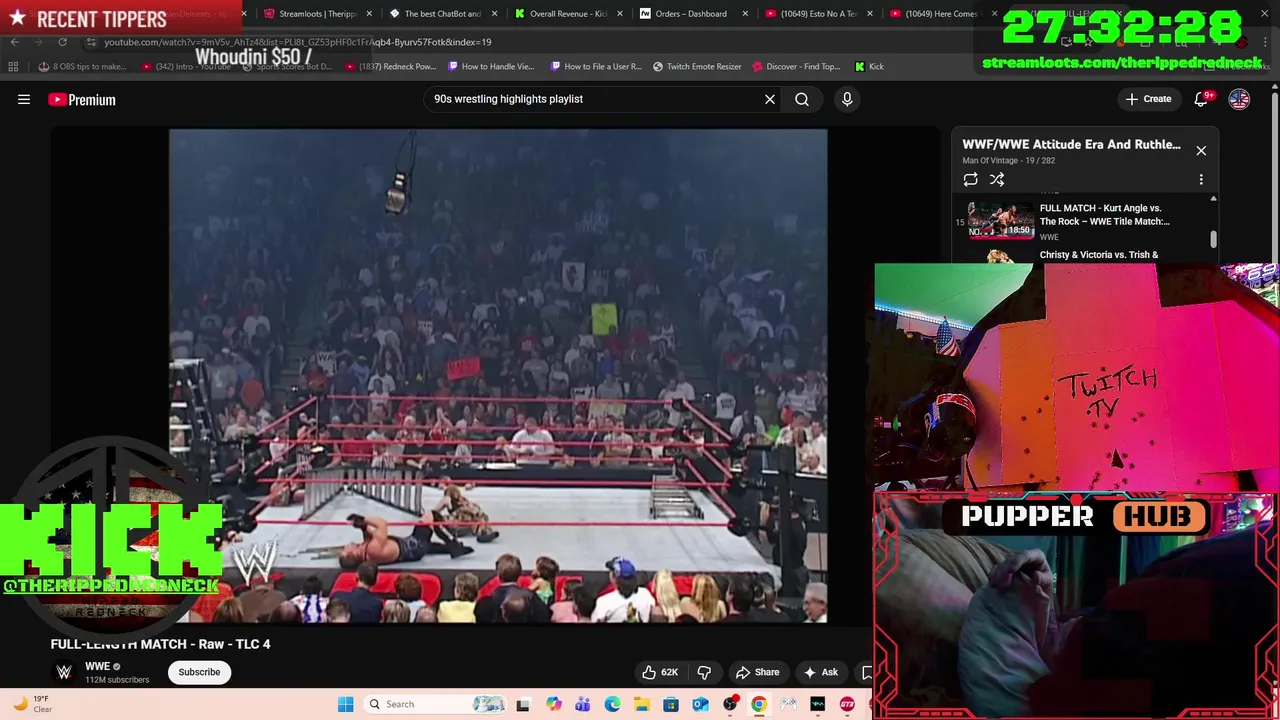Open 'Discover - Find Top...' bookmark
The height and width of the screenshot is (720, 1280).
pyautogui.click(x=796, y=67)
